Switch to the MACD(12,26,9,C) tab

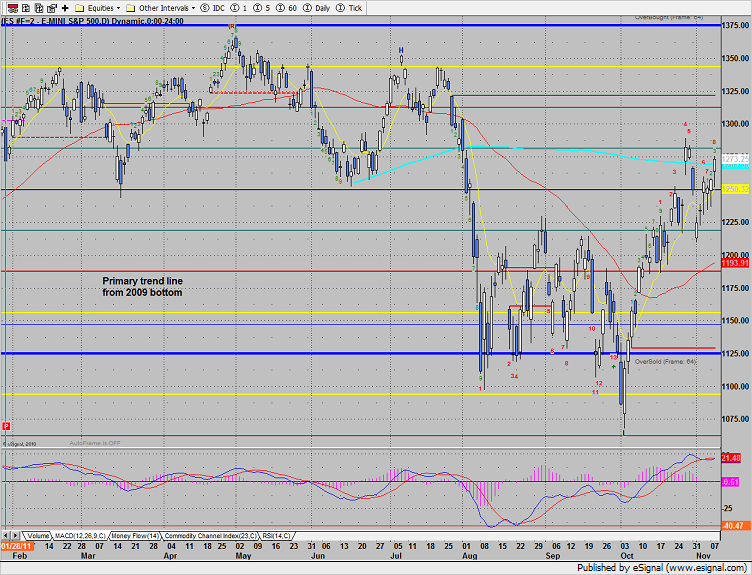click(80, 536)
